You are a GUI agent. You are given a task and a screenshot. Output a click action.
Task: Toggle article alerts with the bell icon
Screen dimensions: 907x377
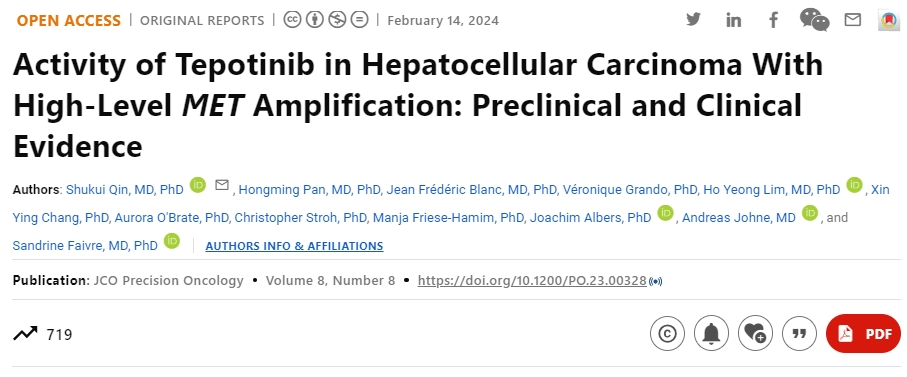[x=711, y=334]
